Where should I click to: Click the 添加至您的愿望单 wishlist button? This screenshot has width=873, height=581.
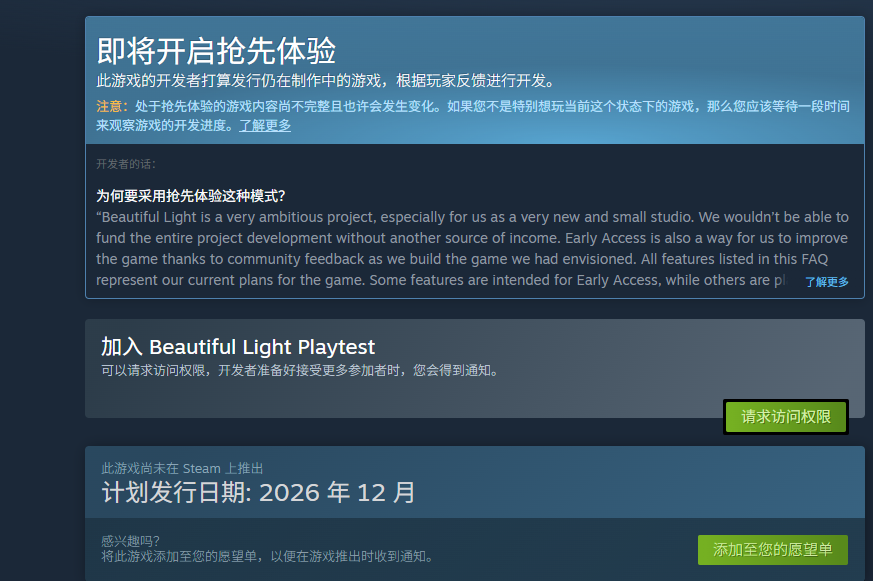[x=772, y=550]
